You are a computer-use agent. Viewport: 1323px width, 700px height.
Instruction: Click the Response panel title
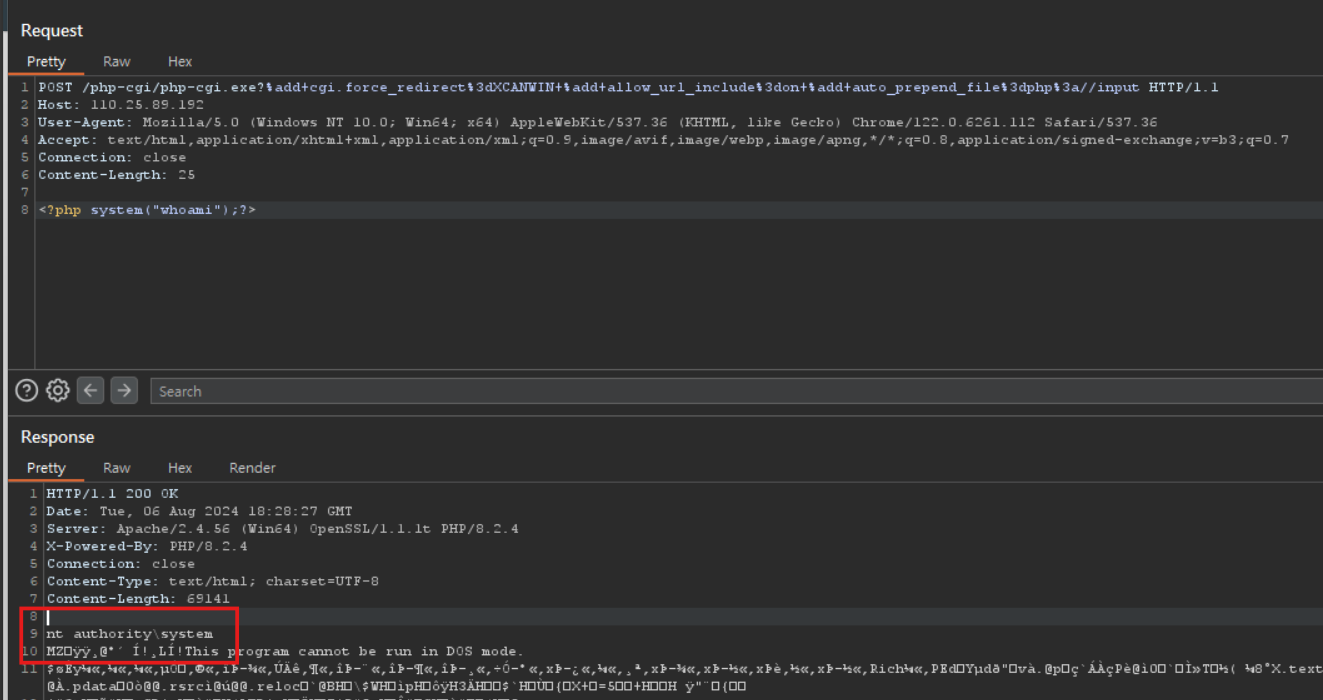coord(57,437)
